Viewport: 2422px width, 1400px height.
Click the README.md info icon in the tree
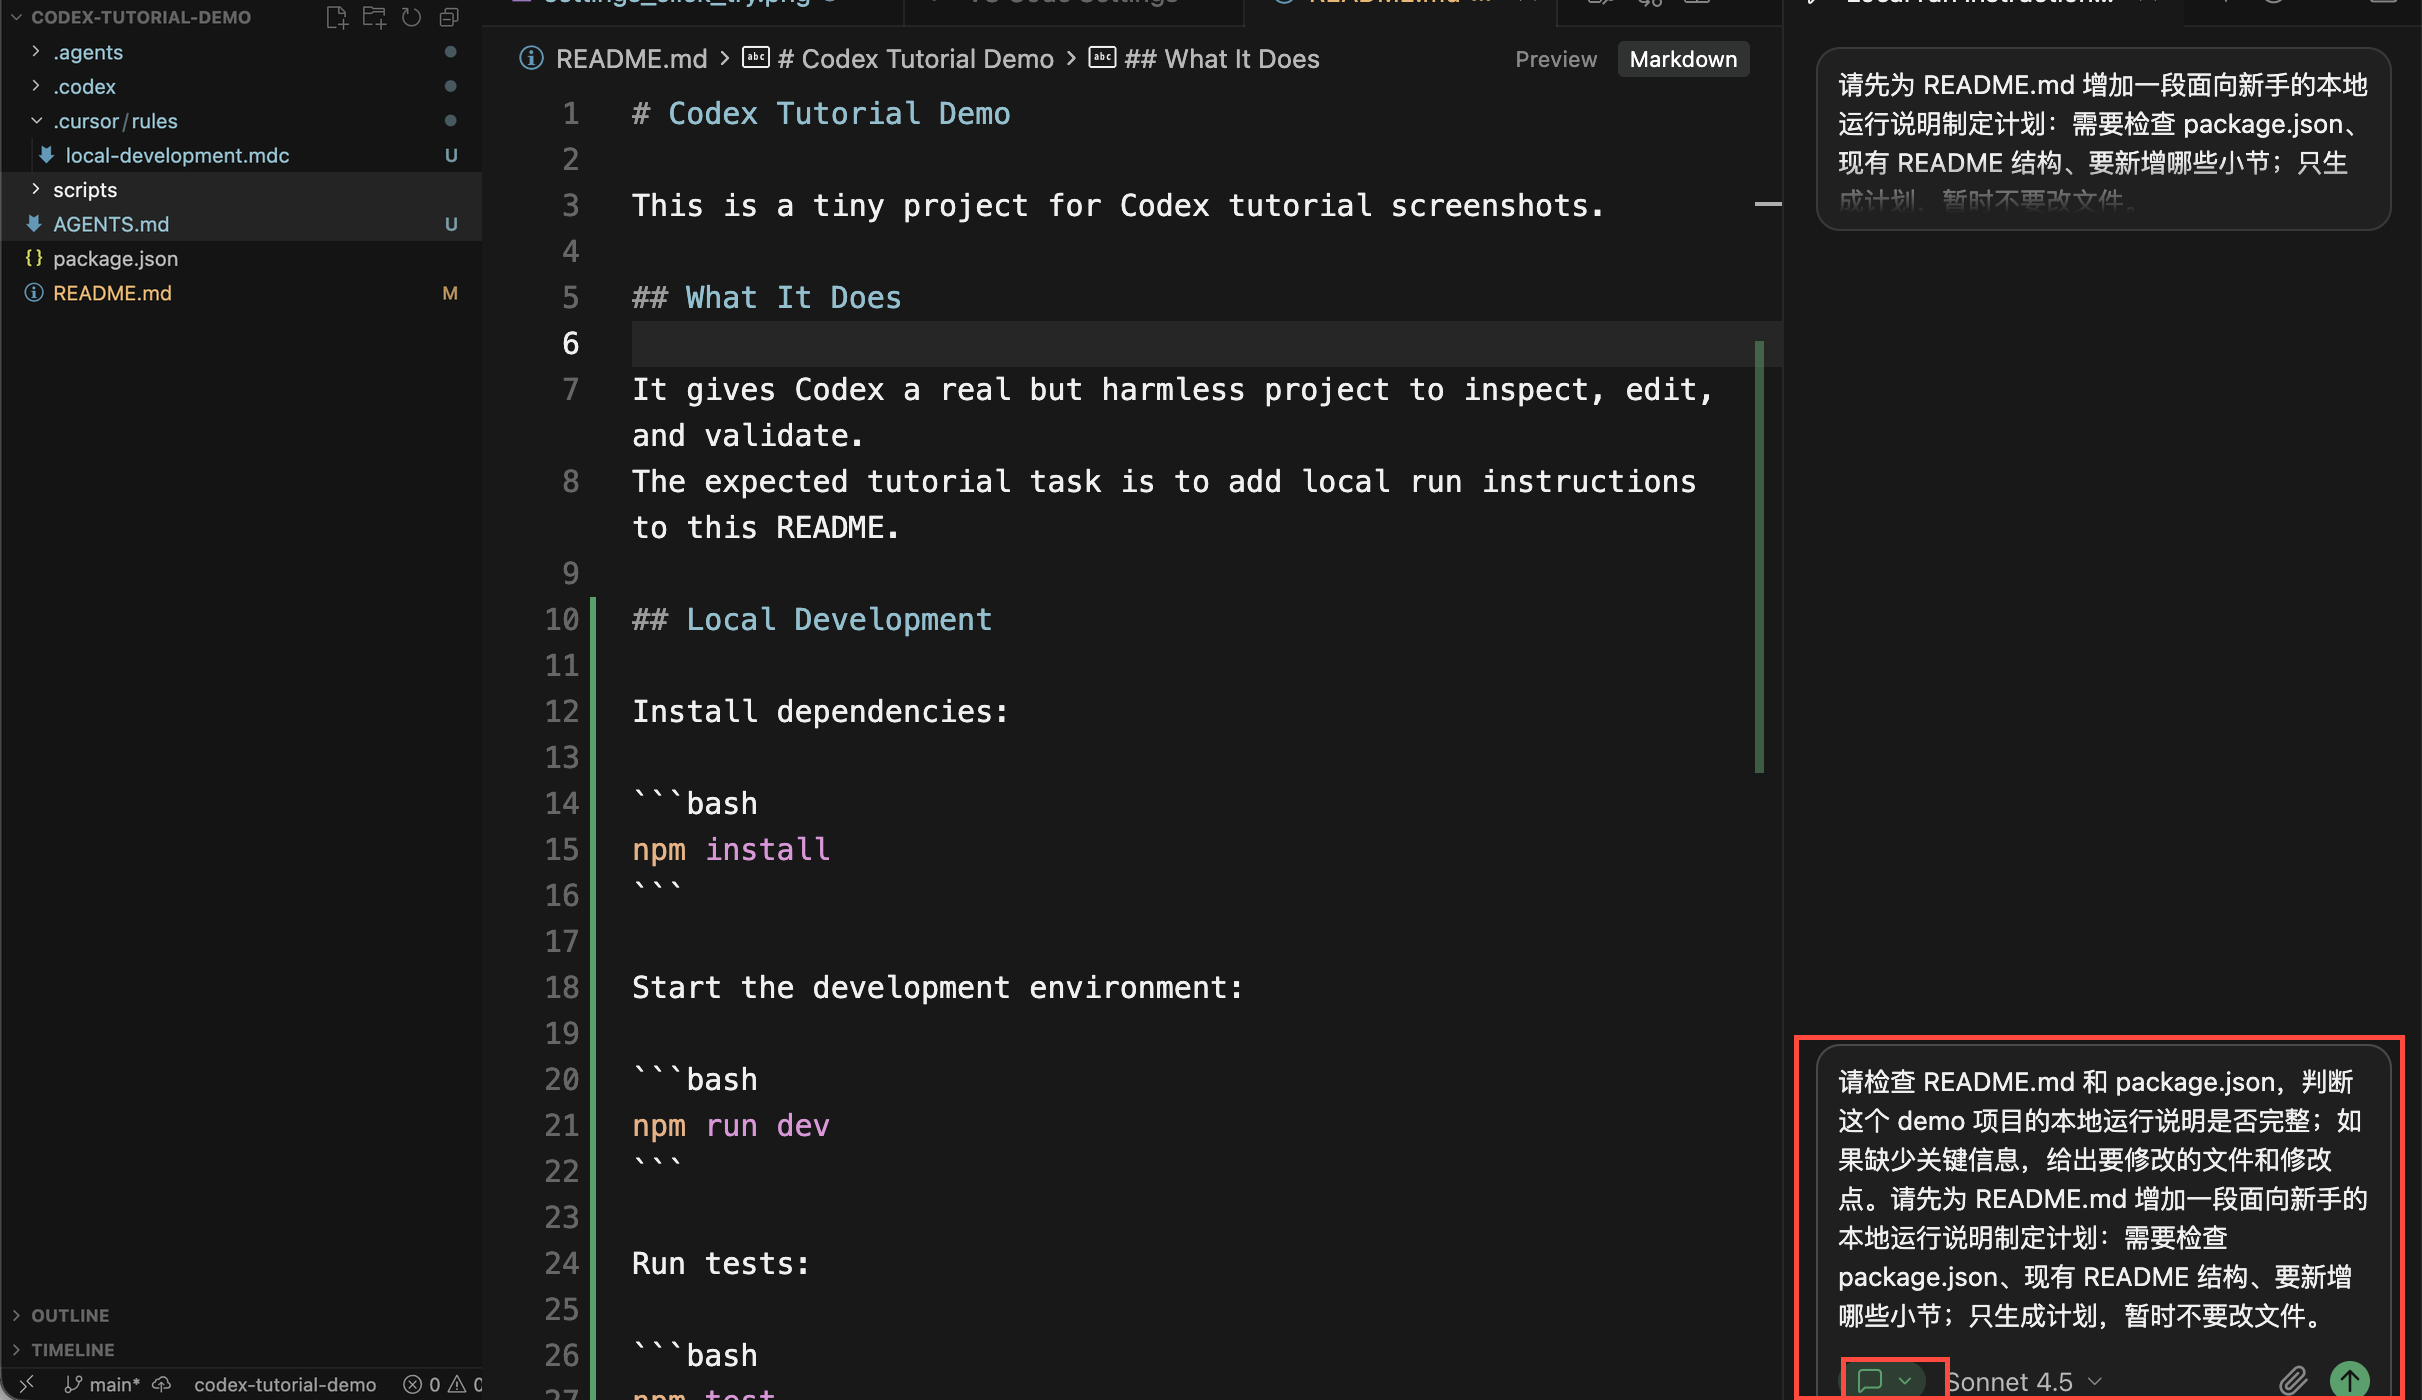pyautogui.click(x=34, y=293)
